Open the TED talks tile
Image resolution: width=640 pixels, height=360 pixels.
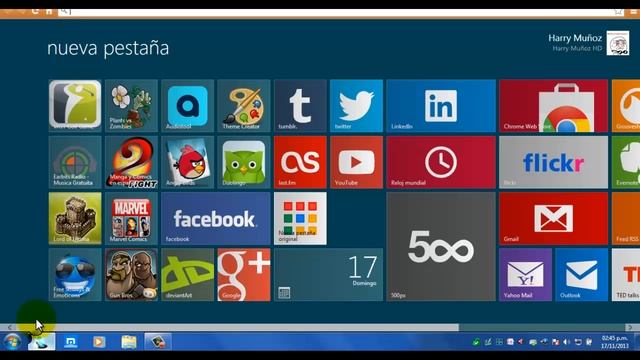point(626,275)
